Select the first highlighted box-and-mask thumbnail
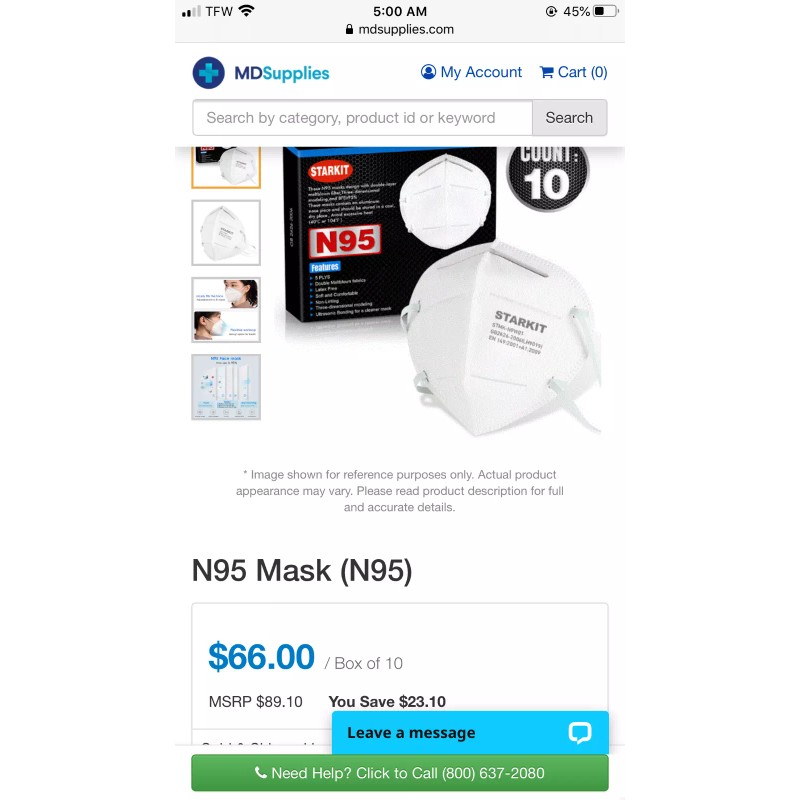The width and height of the screenshot is (800, 800). click(226, 167)
